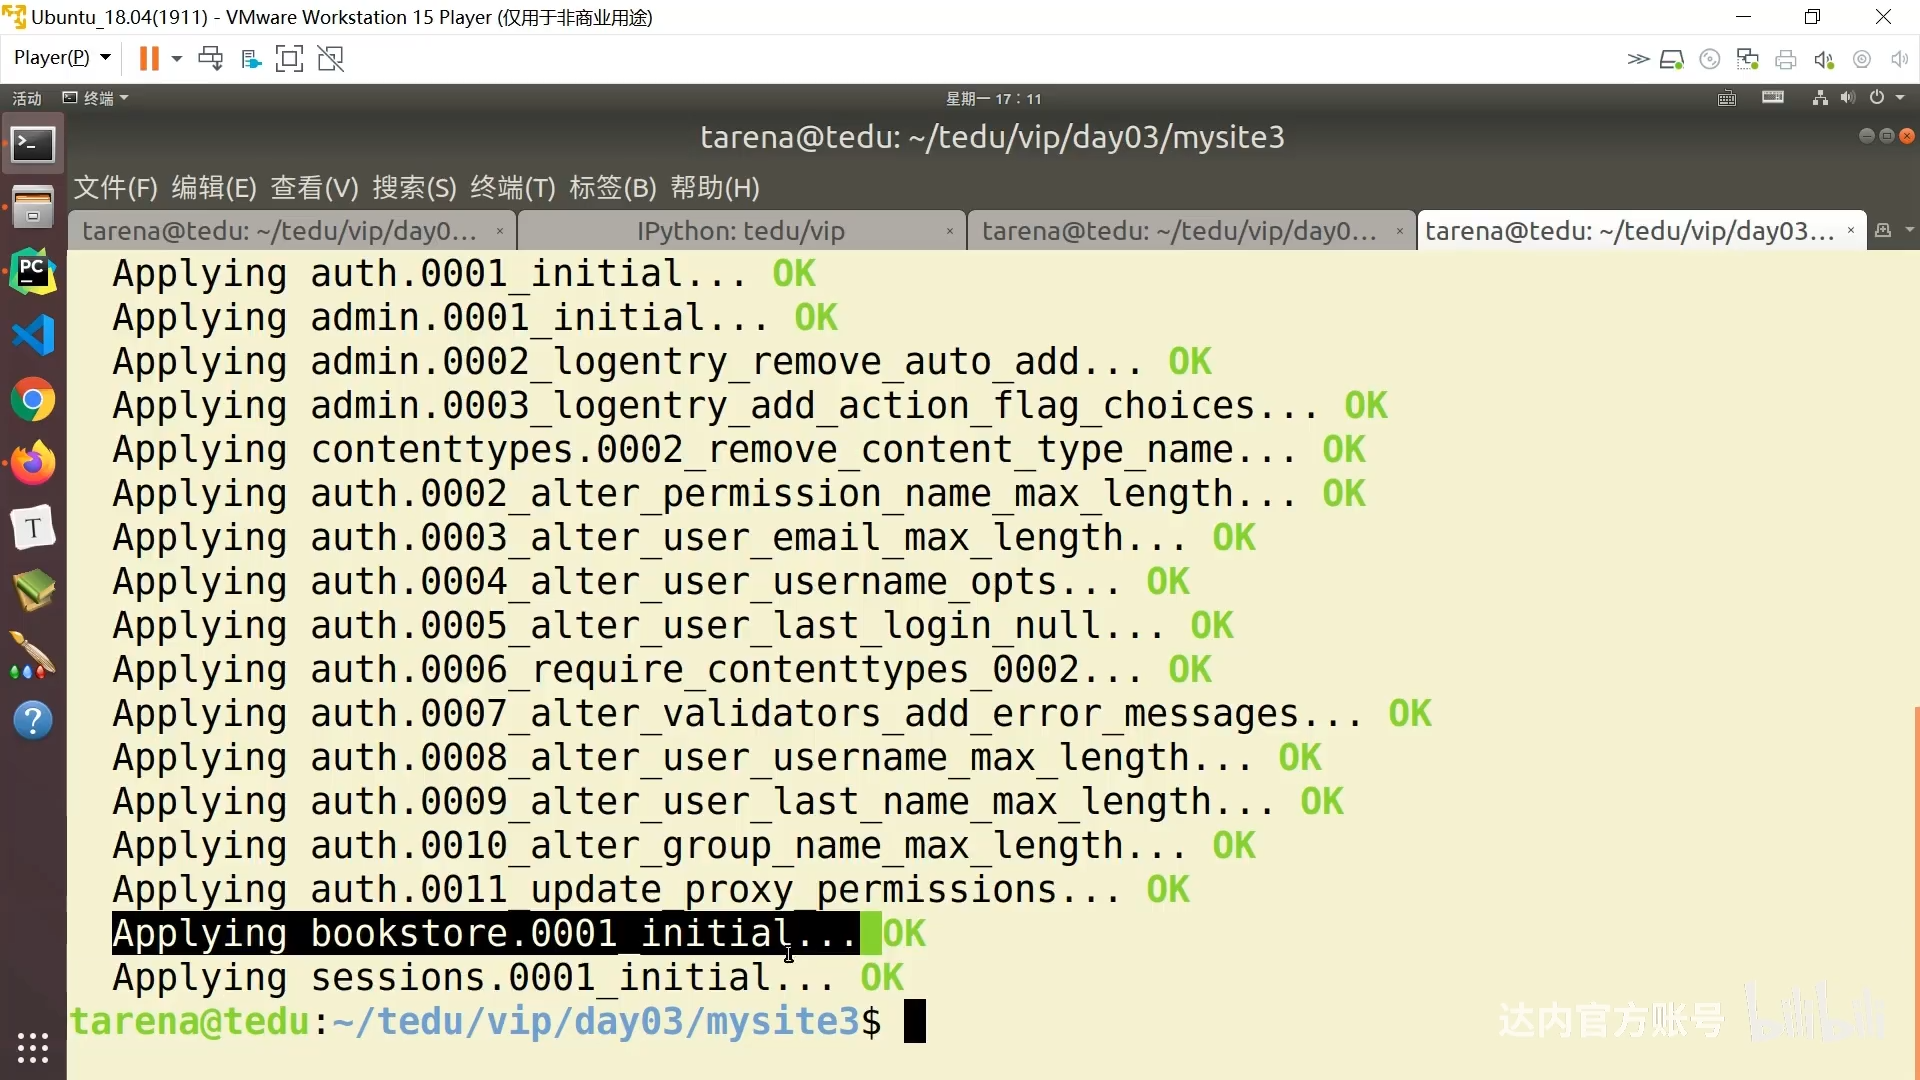The width and height of the screenshot is (1920, 1080).
Task: Switch to the IPython: tedu/vip tab
Action: tap(740, 231)
